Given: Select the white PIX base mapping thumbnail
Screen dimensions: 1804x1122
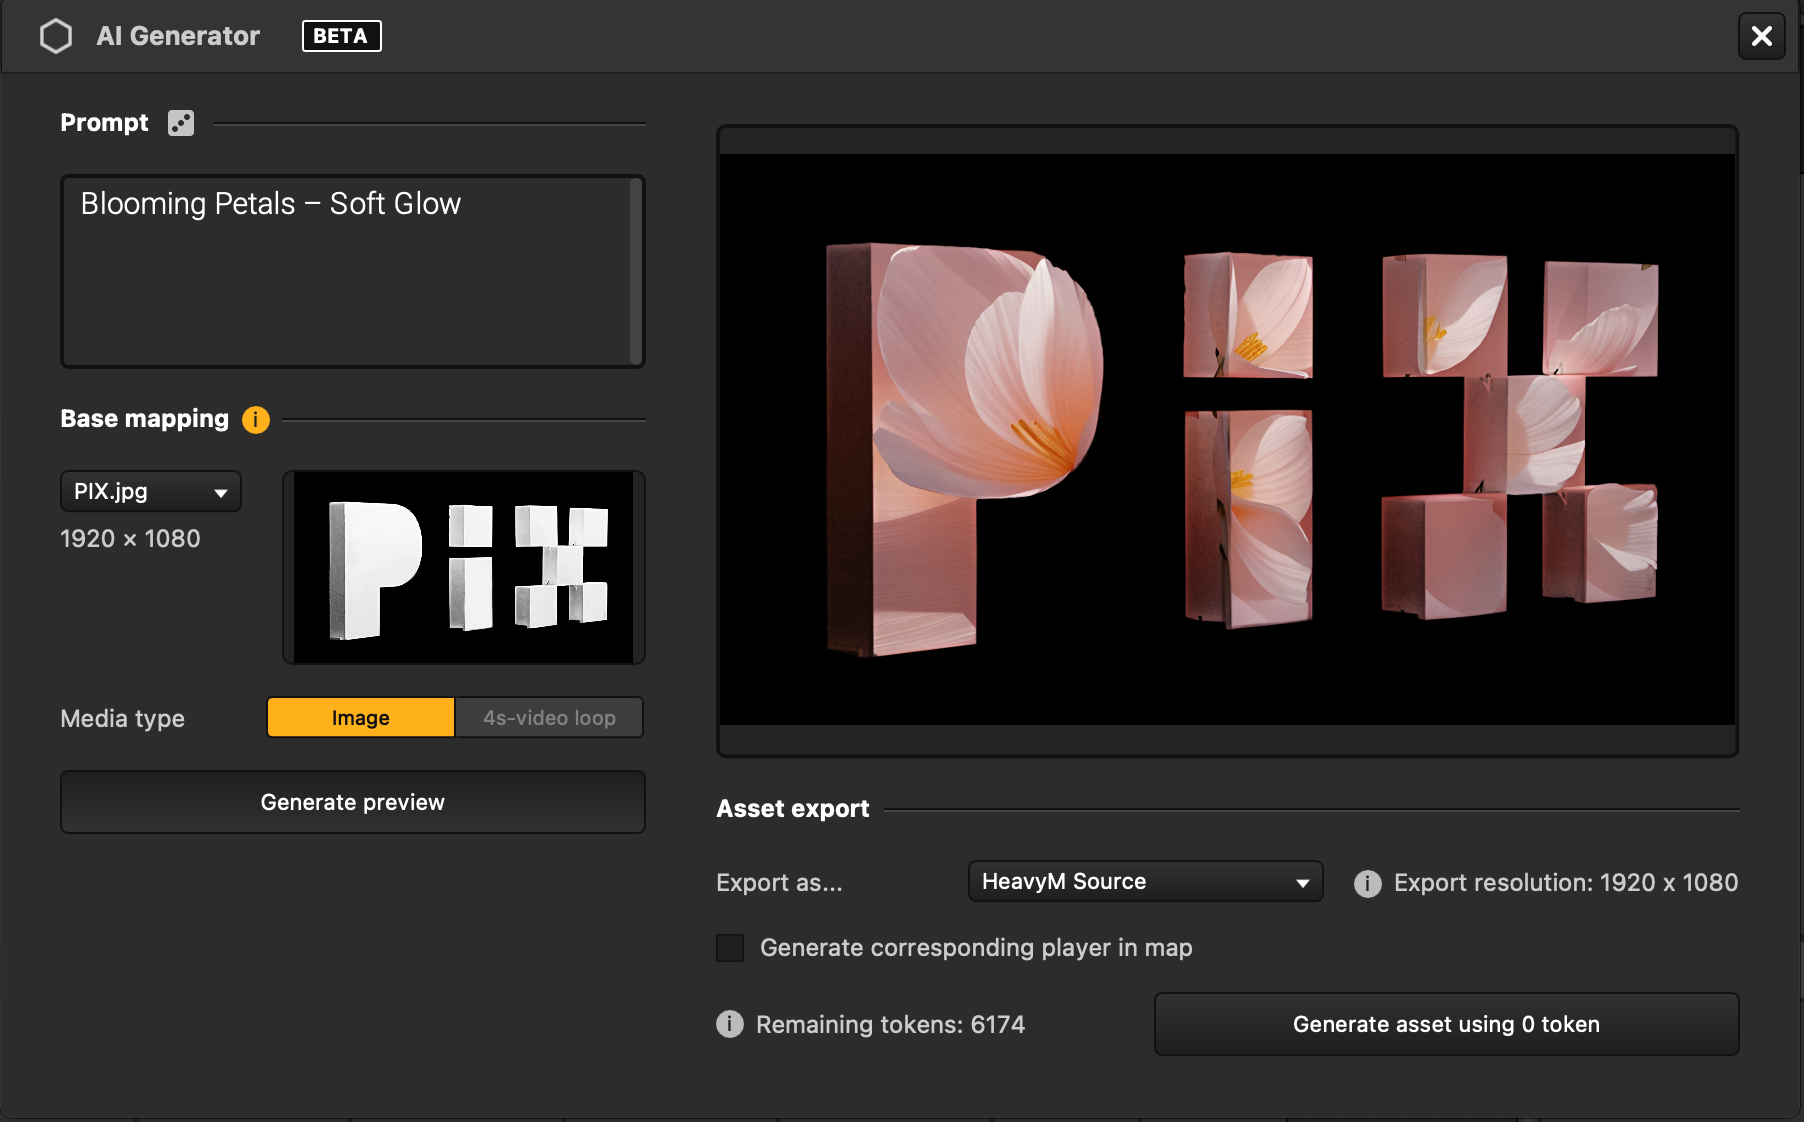Looking at the screenshot, I should coord(463,568).
